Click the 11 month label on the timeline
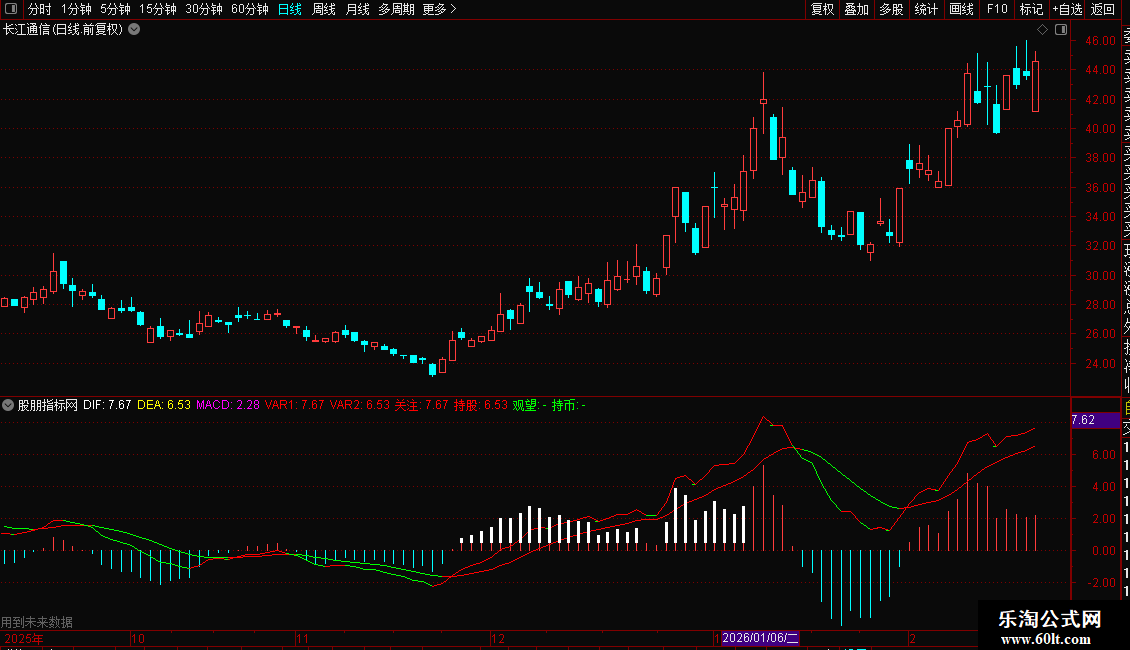 303,638
